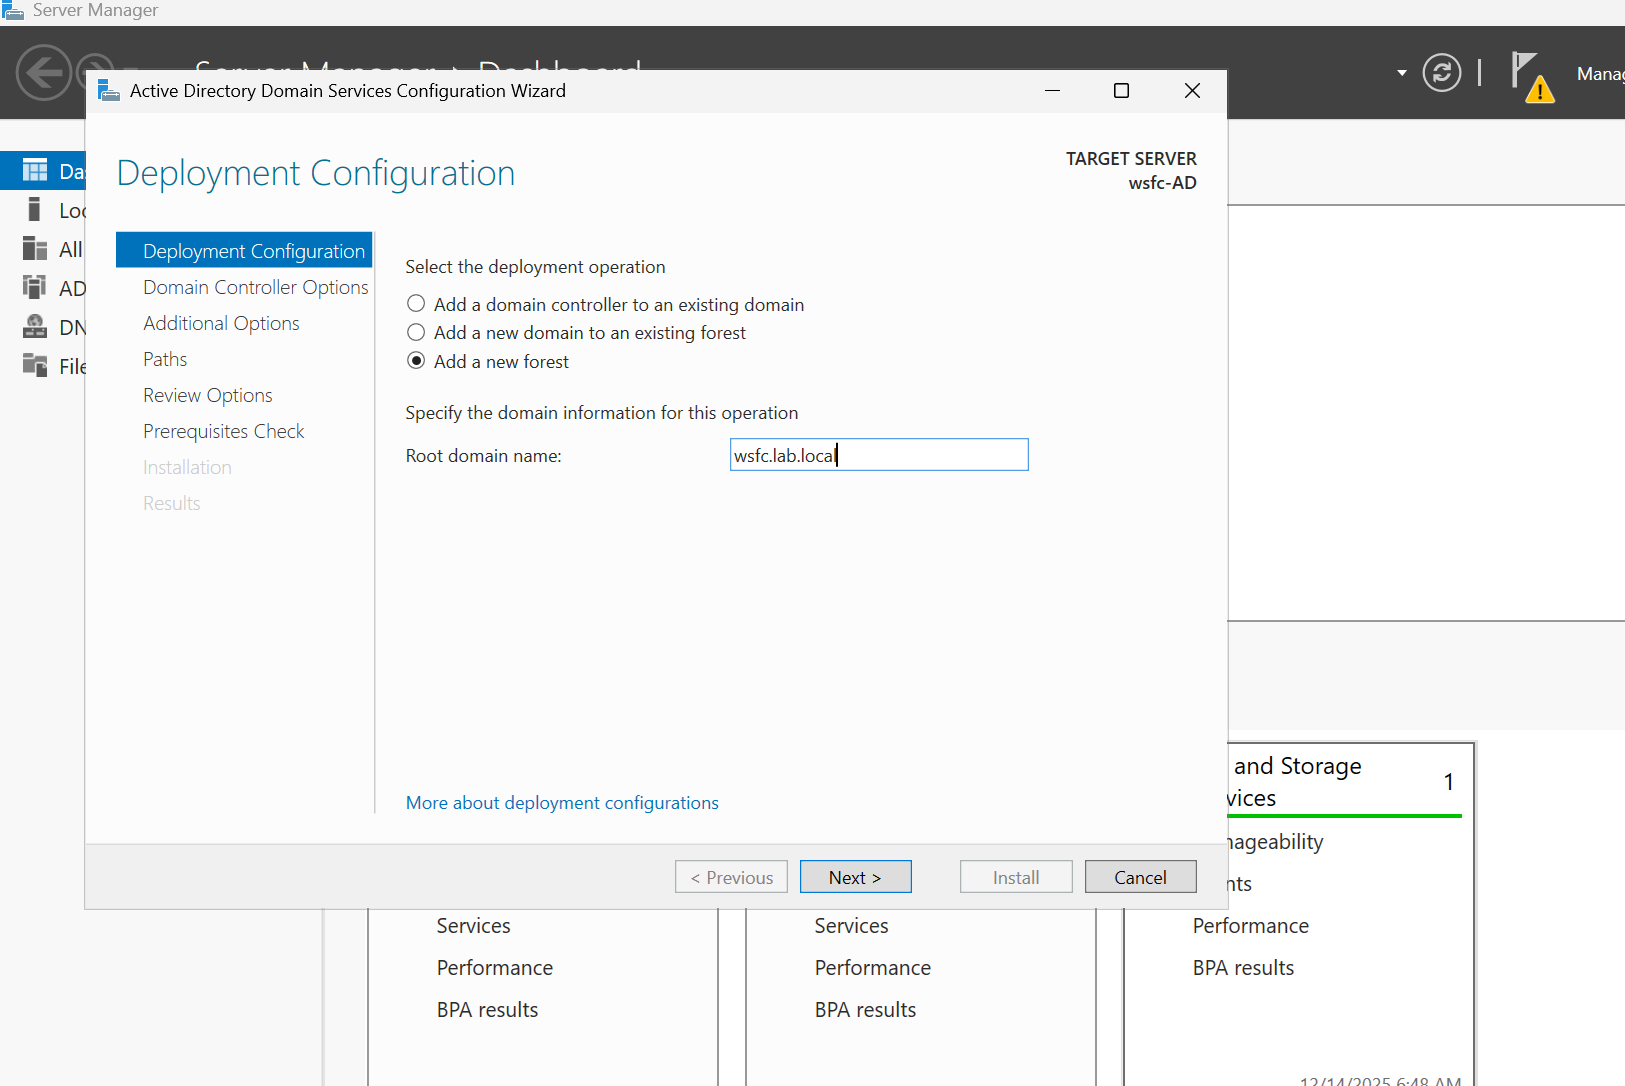Click the Results wizard step
The image size is (1625, 1086).
171,503
